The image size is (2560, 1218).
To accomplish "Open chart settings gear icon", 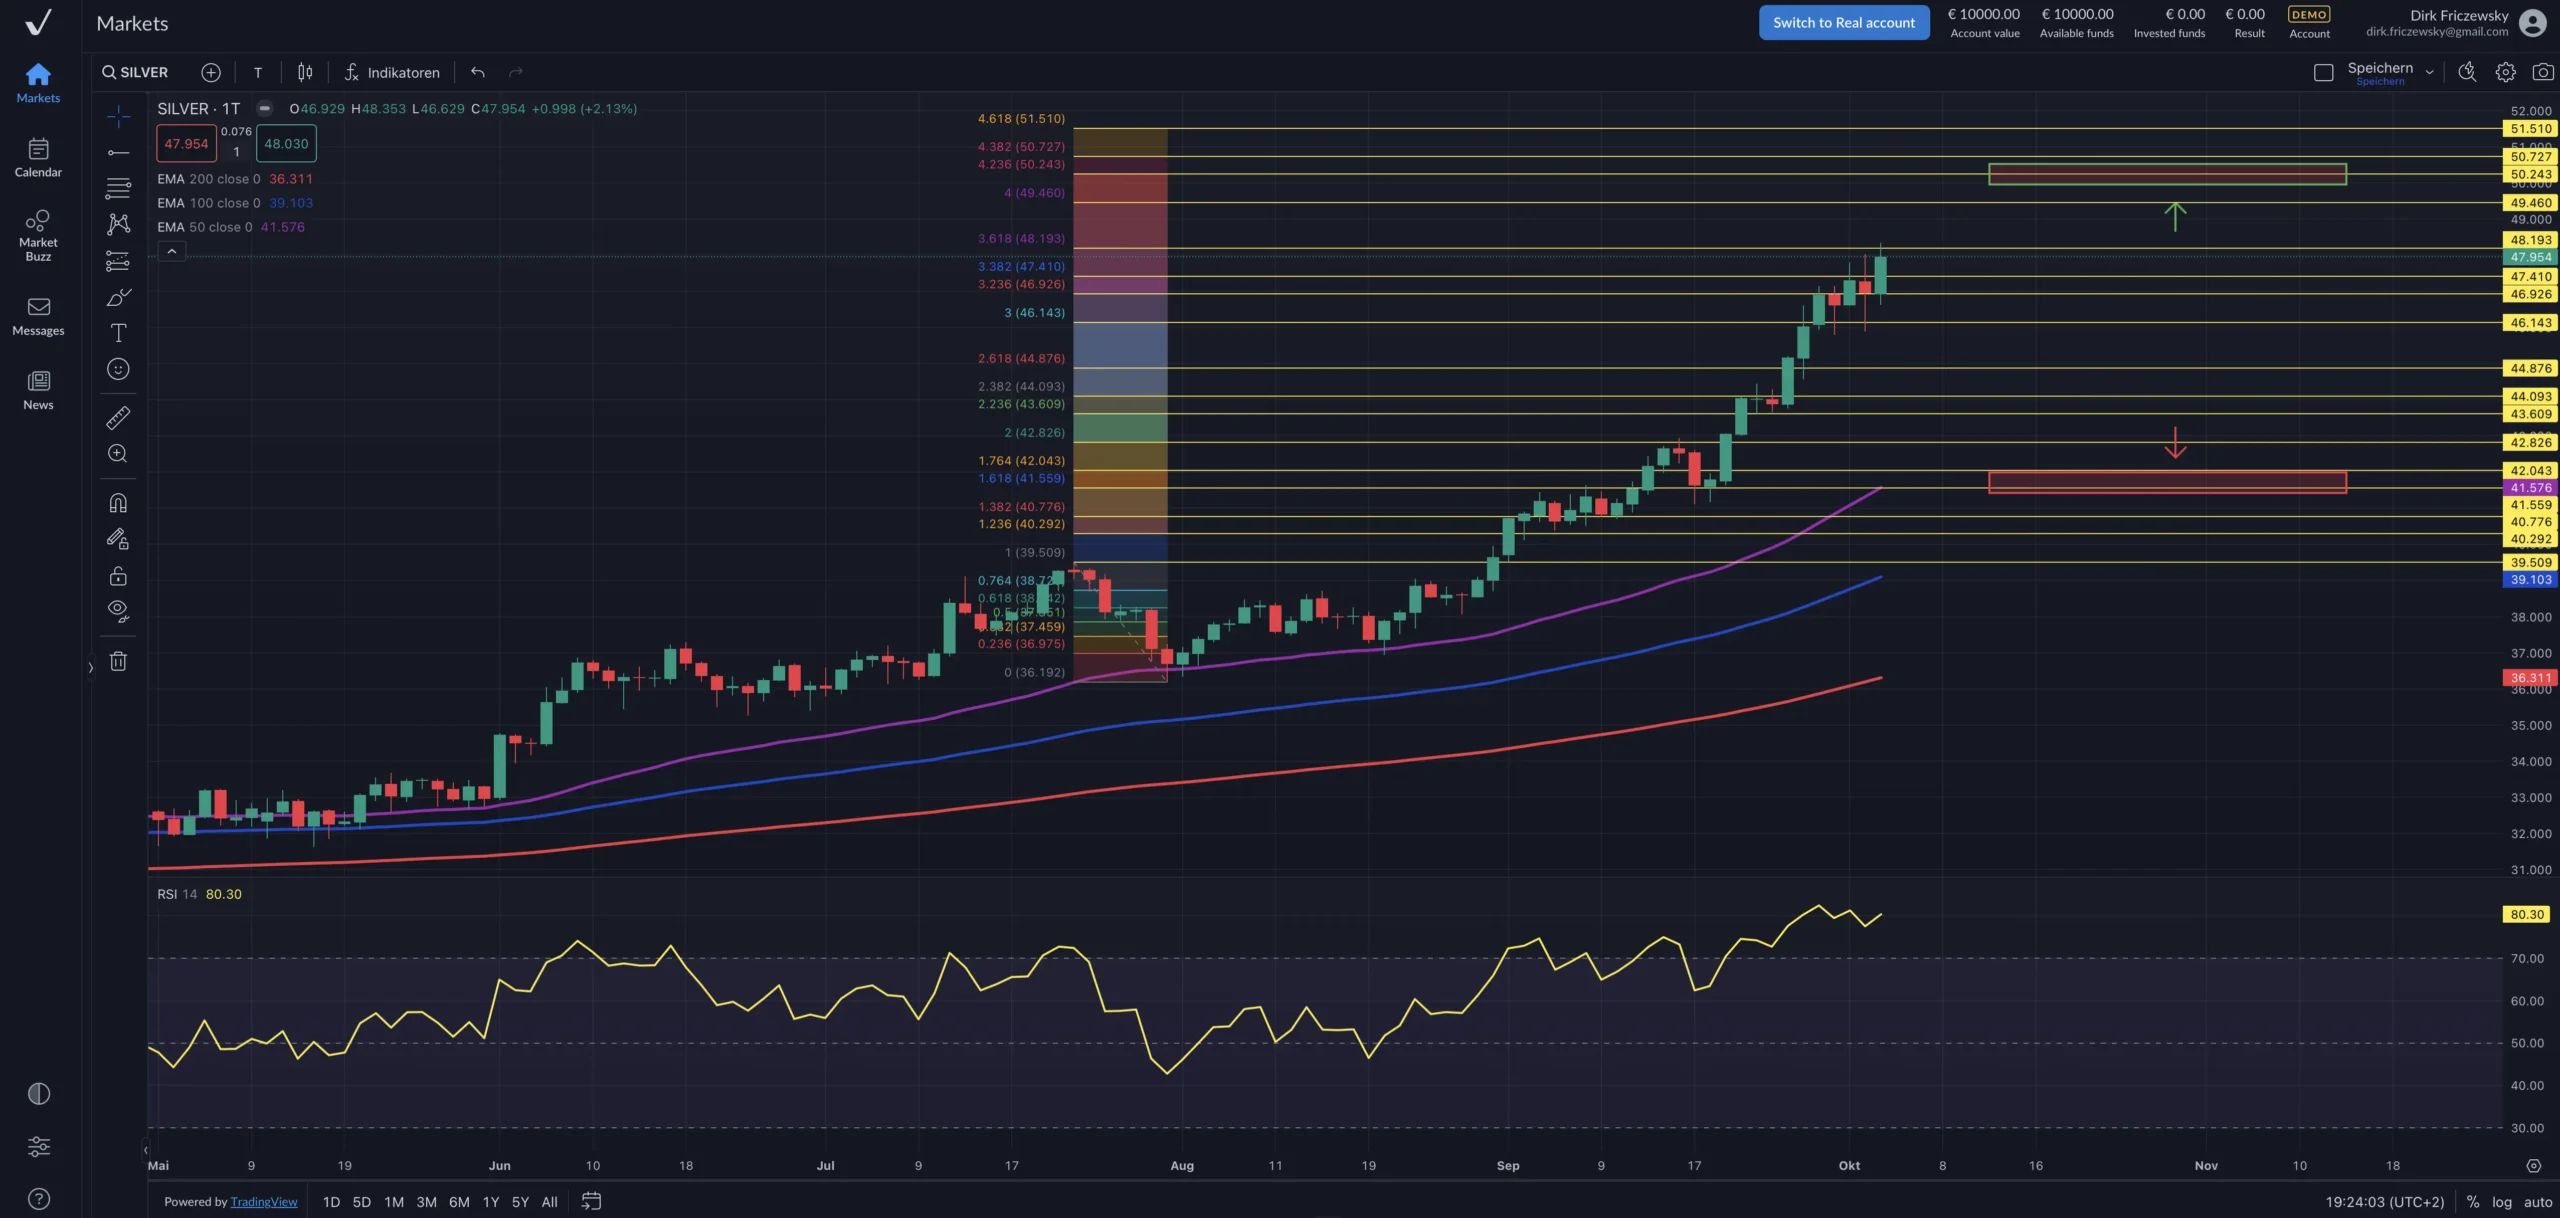I will [2505, 72].
